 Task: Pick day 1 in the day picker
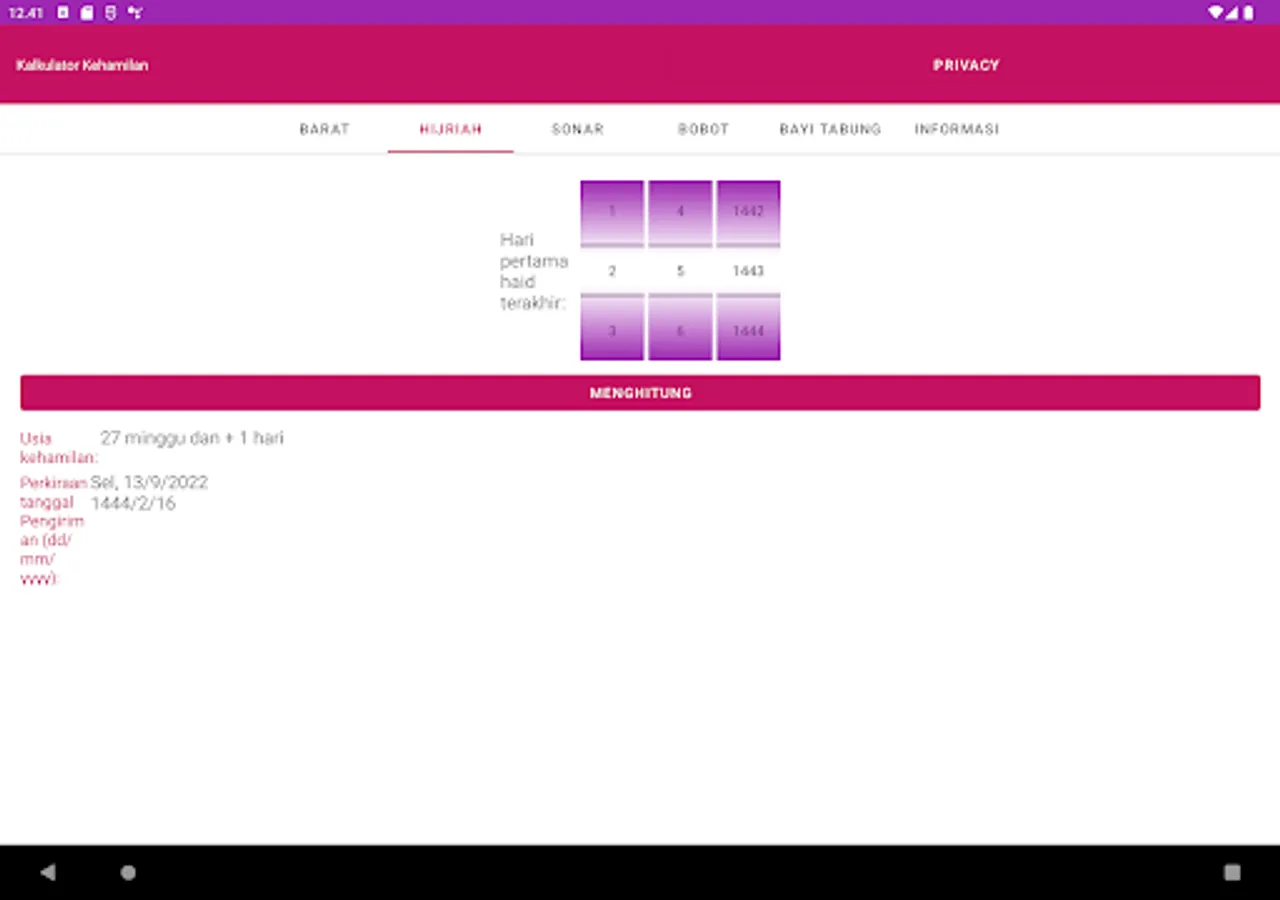(x=612, y=212)
